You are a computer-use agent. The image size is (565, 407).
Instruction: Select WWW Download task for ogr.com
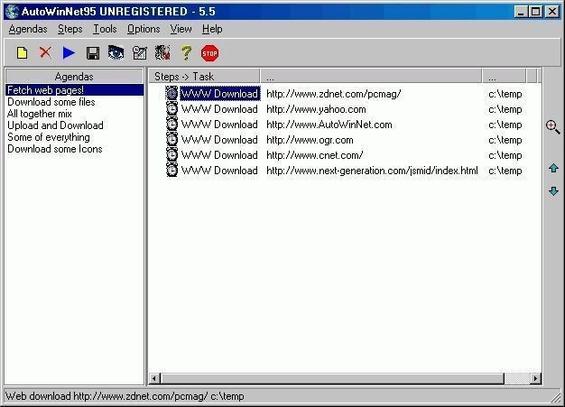click(219, 140)
